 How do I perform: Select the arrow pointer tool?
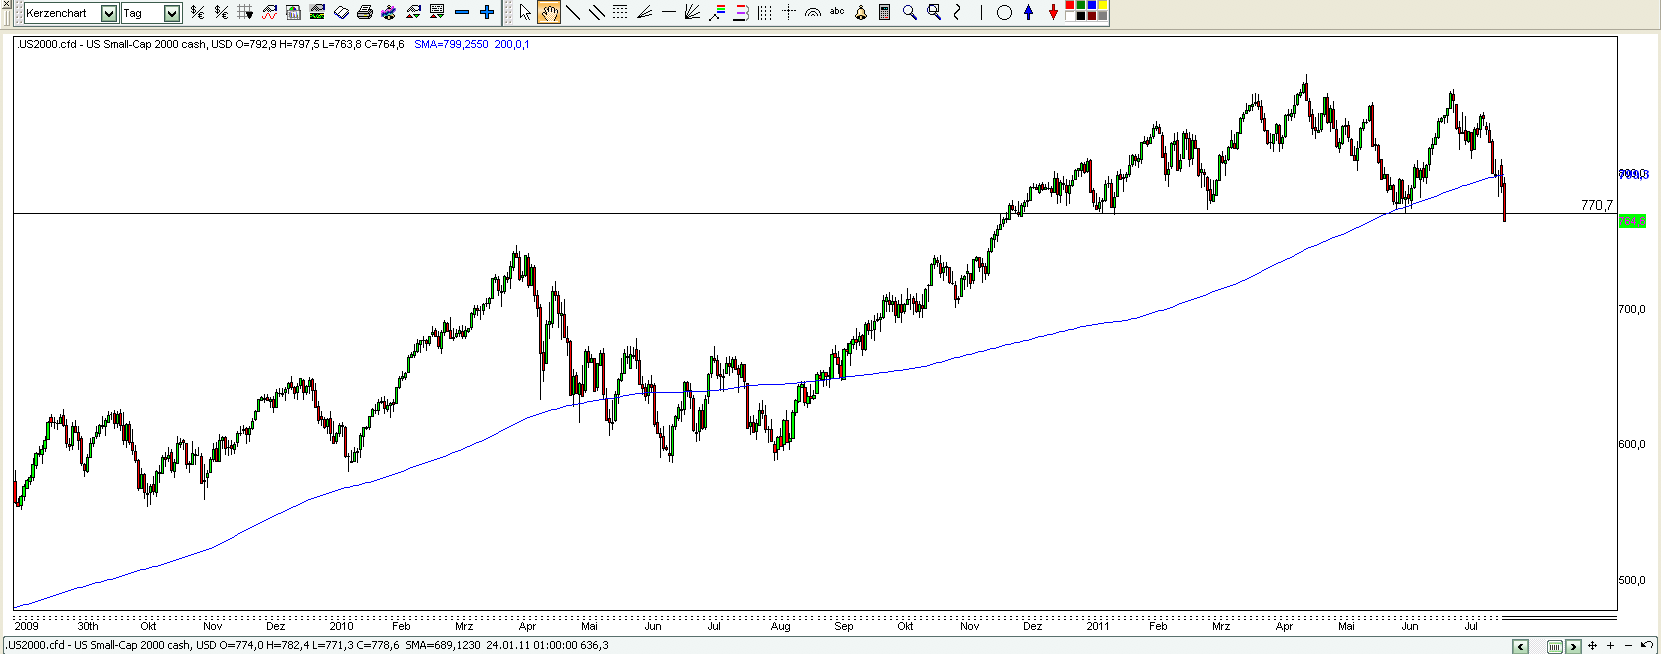[x=525, y=13]
